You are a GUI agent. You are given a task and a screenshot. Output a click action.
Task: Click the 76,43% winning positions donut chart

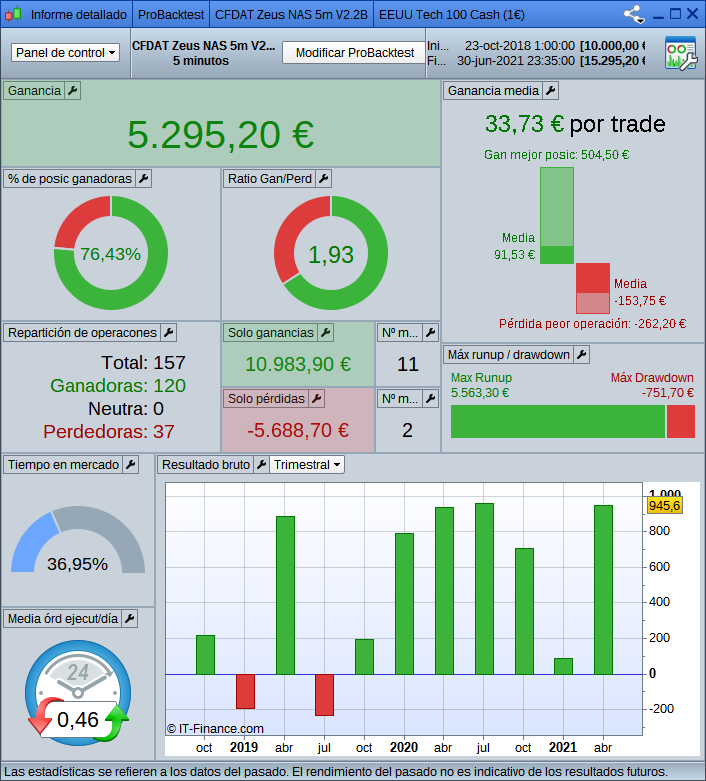pyautogui.click(x=111, y=253)
